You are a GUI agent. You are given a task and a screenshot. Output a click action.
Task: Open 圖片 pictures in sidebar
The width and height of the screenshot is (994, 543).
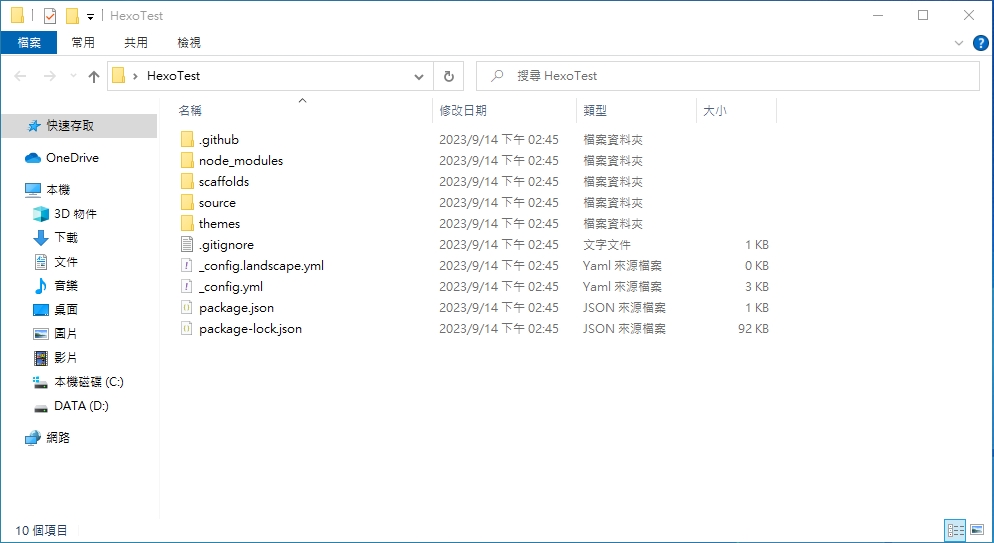55,333
